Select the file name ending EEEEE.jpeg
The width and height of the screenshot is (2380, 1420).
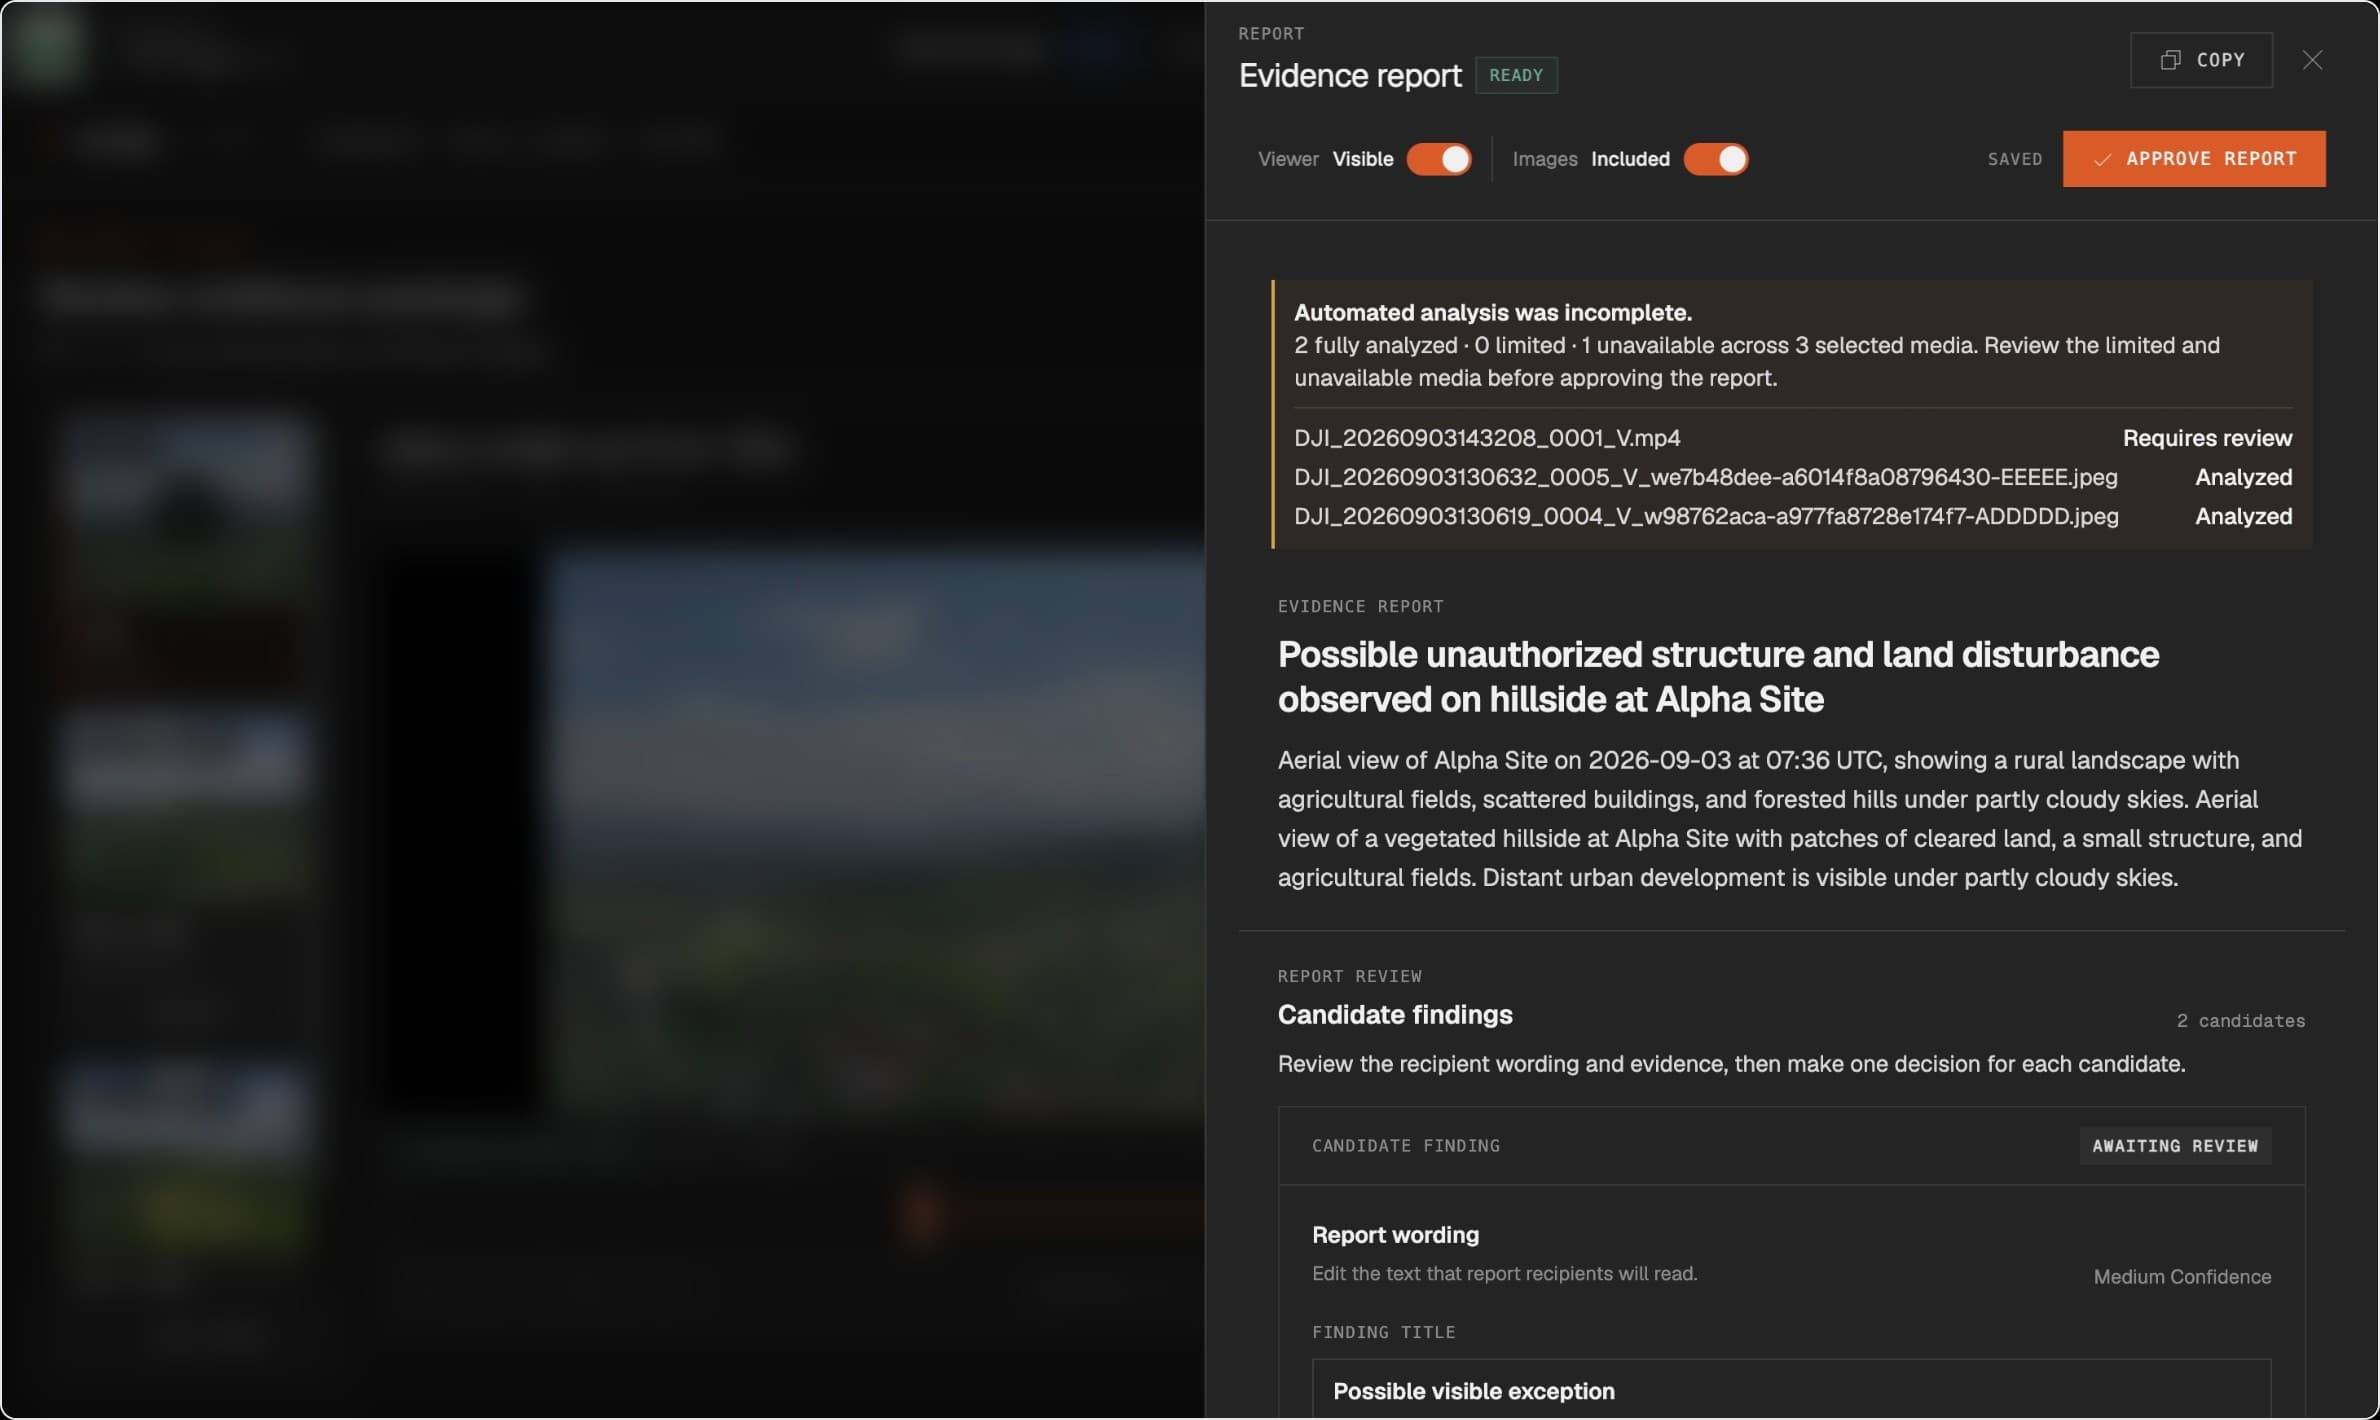coord(1705,477)
